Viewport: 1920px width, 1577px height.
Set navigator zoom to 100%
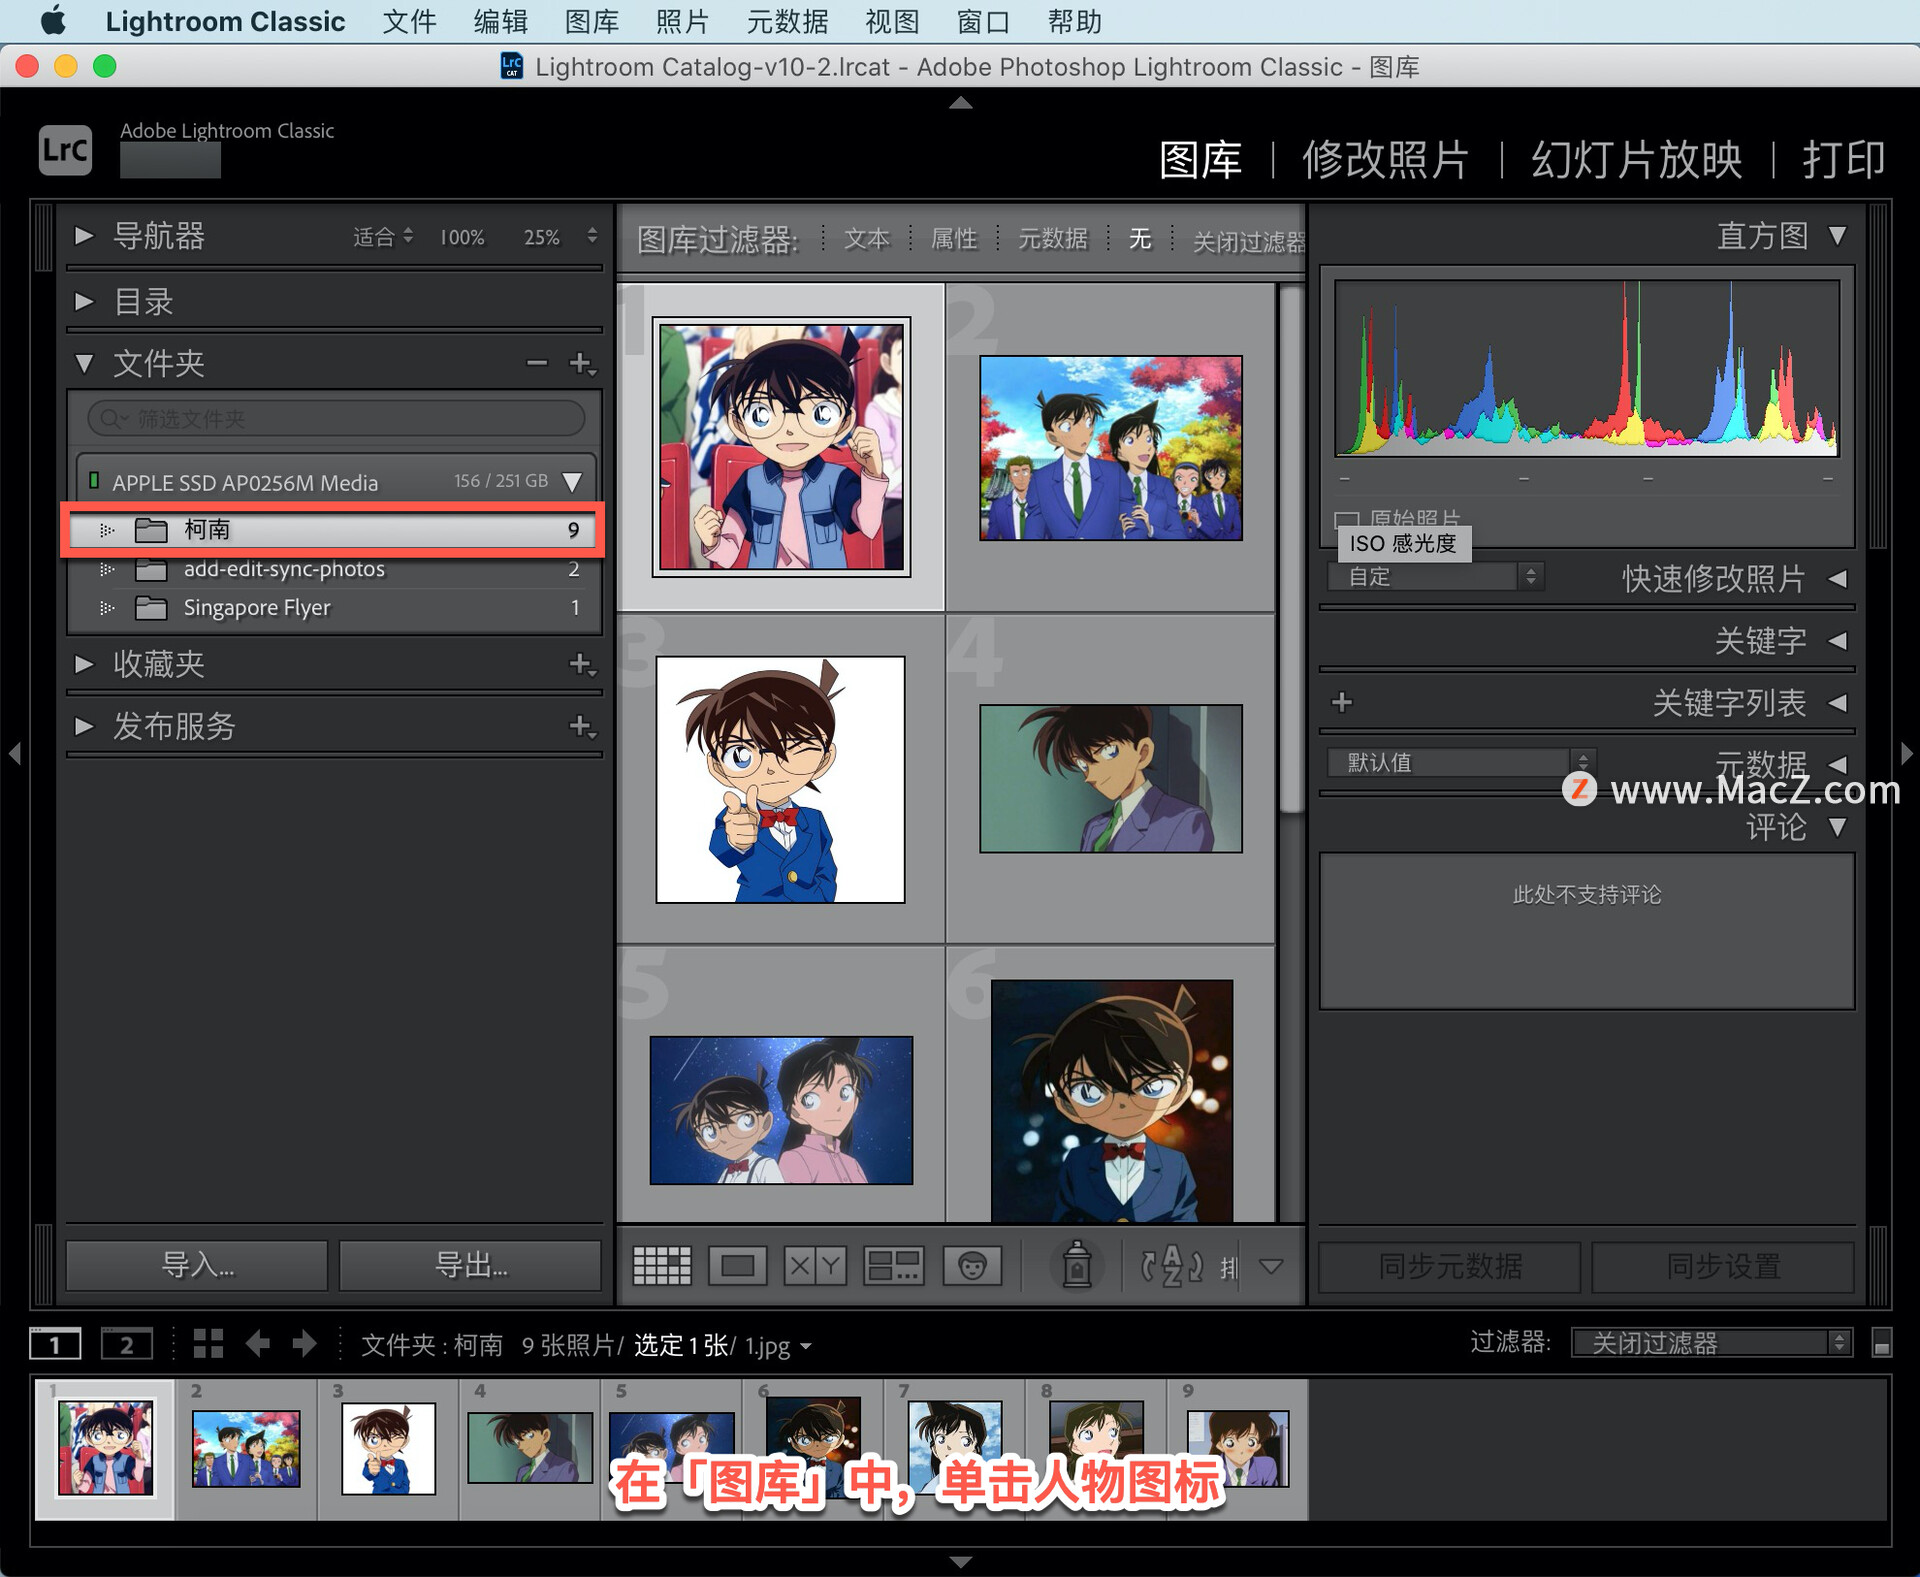click(x=462, y=238)
